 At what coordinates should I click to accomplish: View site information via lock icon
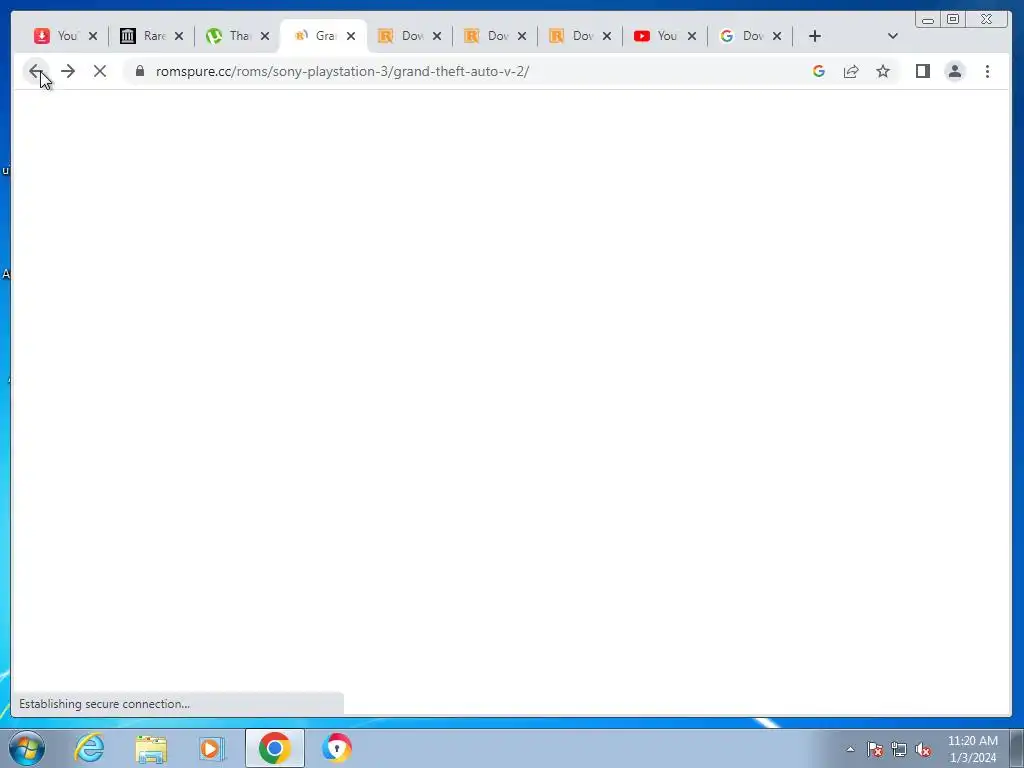pos(139,71)
